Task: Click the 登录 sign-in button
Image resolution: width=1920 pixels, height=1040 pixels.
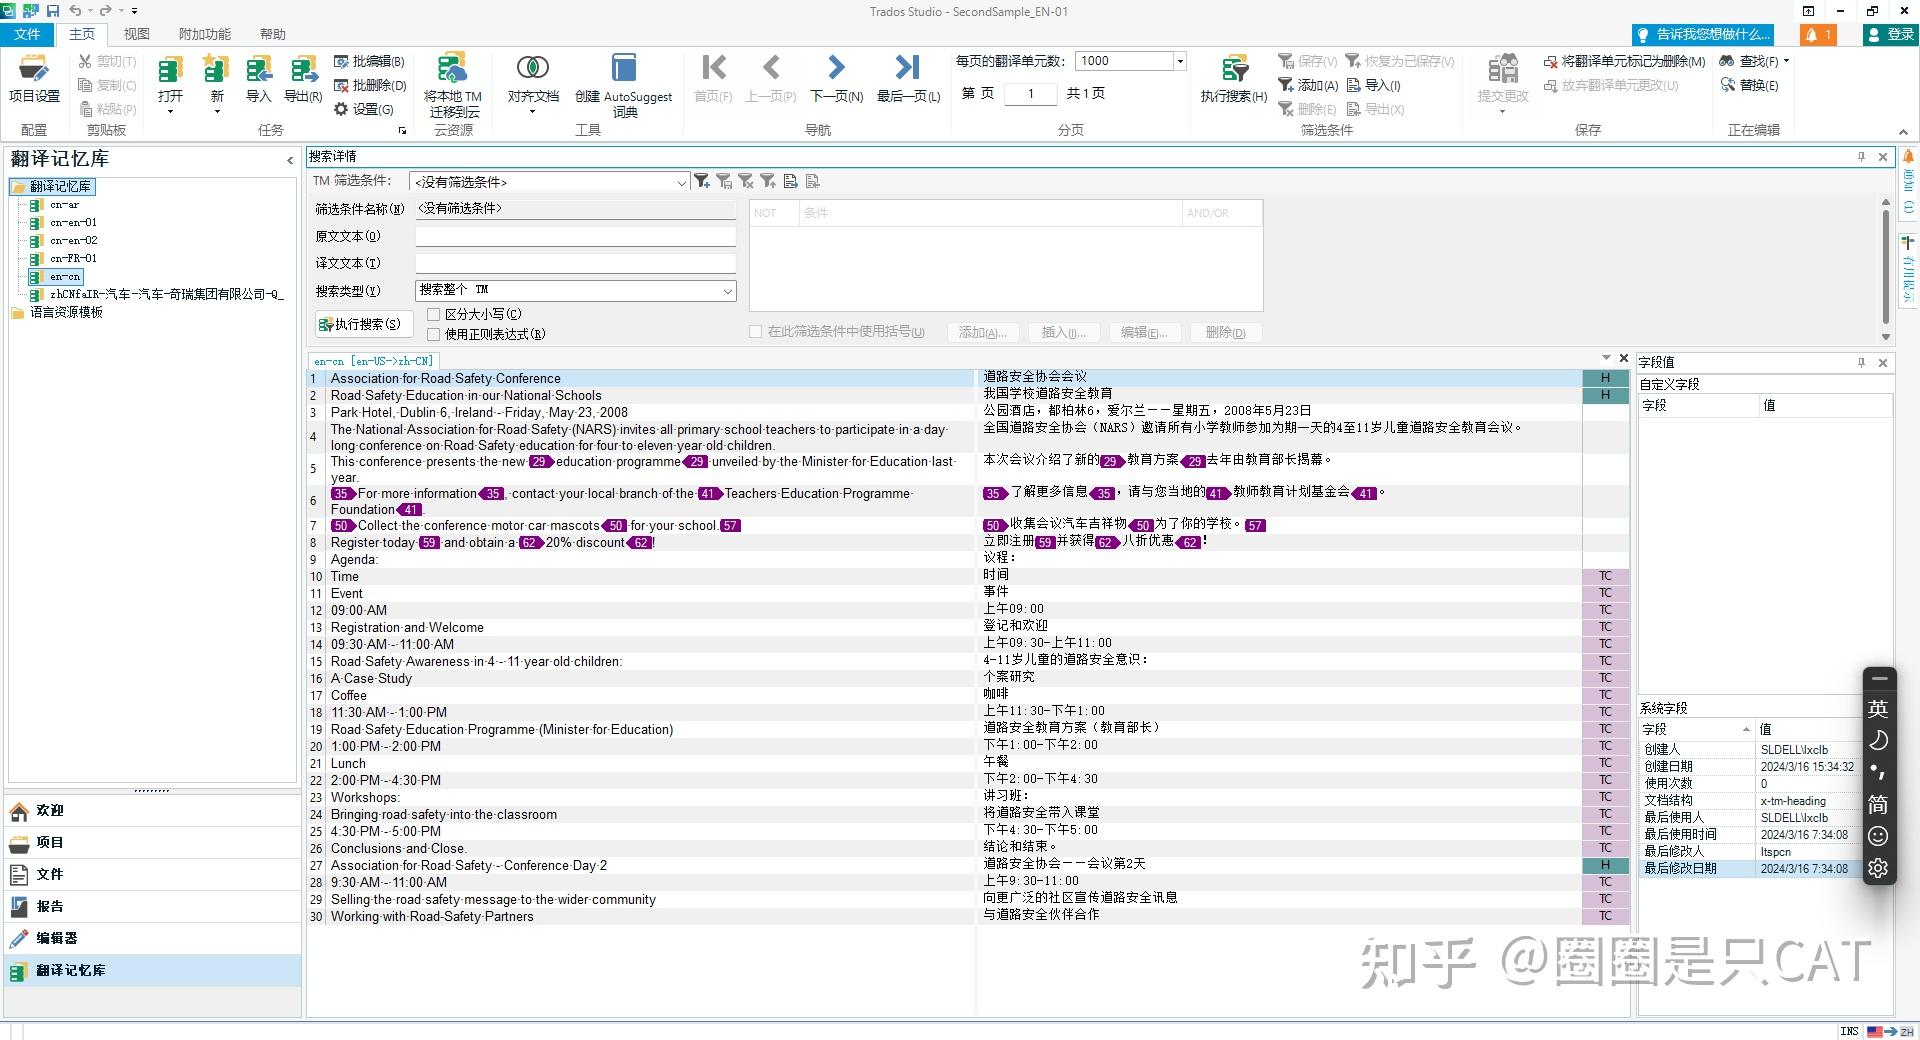Action: click(x=1890, y=34)
